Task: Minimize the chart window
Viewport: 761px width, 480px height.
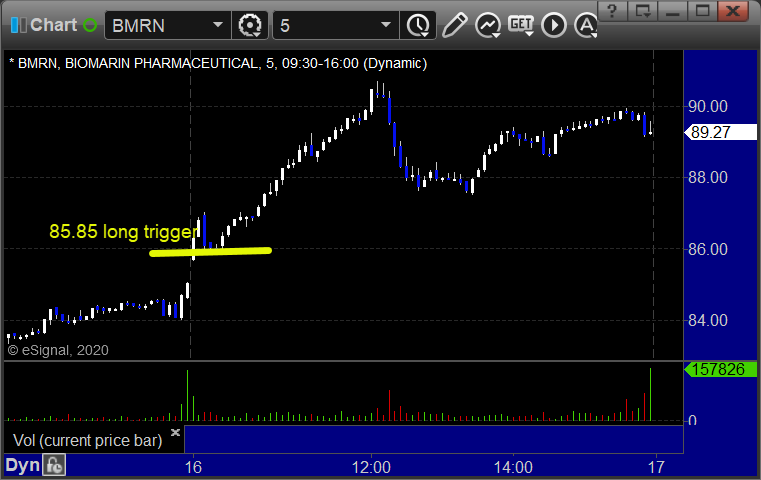Action: pos(672,10)
